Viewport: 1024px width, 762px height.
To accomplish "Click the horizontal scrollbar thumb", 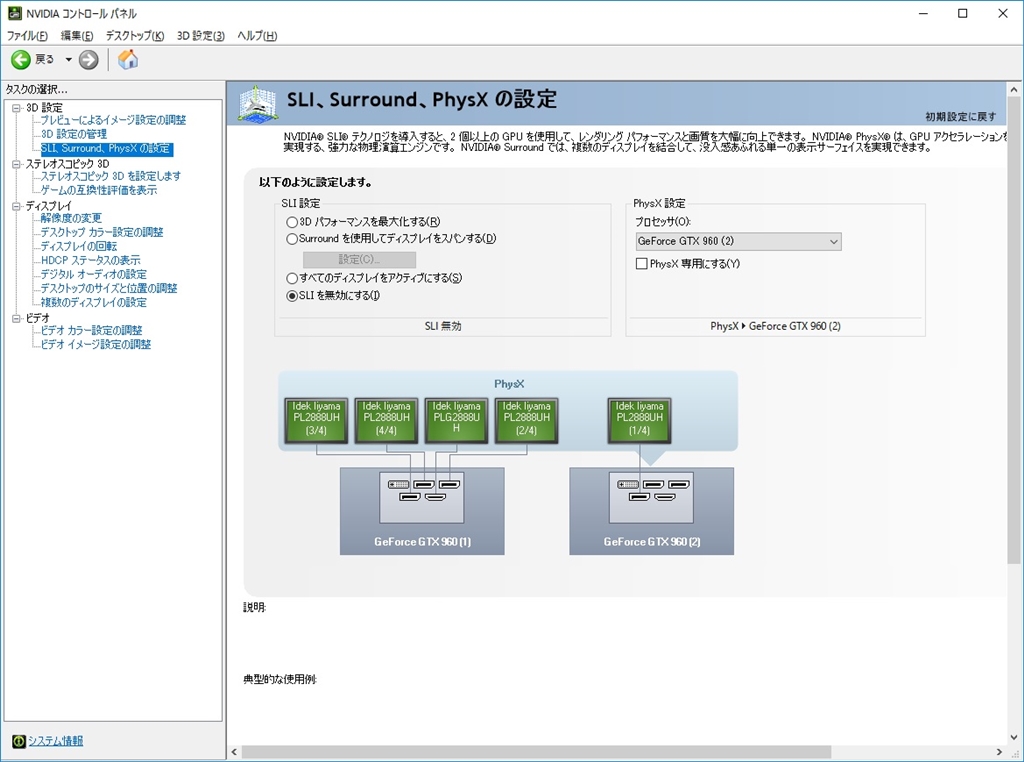I will (x=537, y=752).
